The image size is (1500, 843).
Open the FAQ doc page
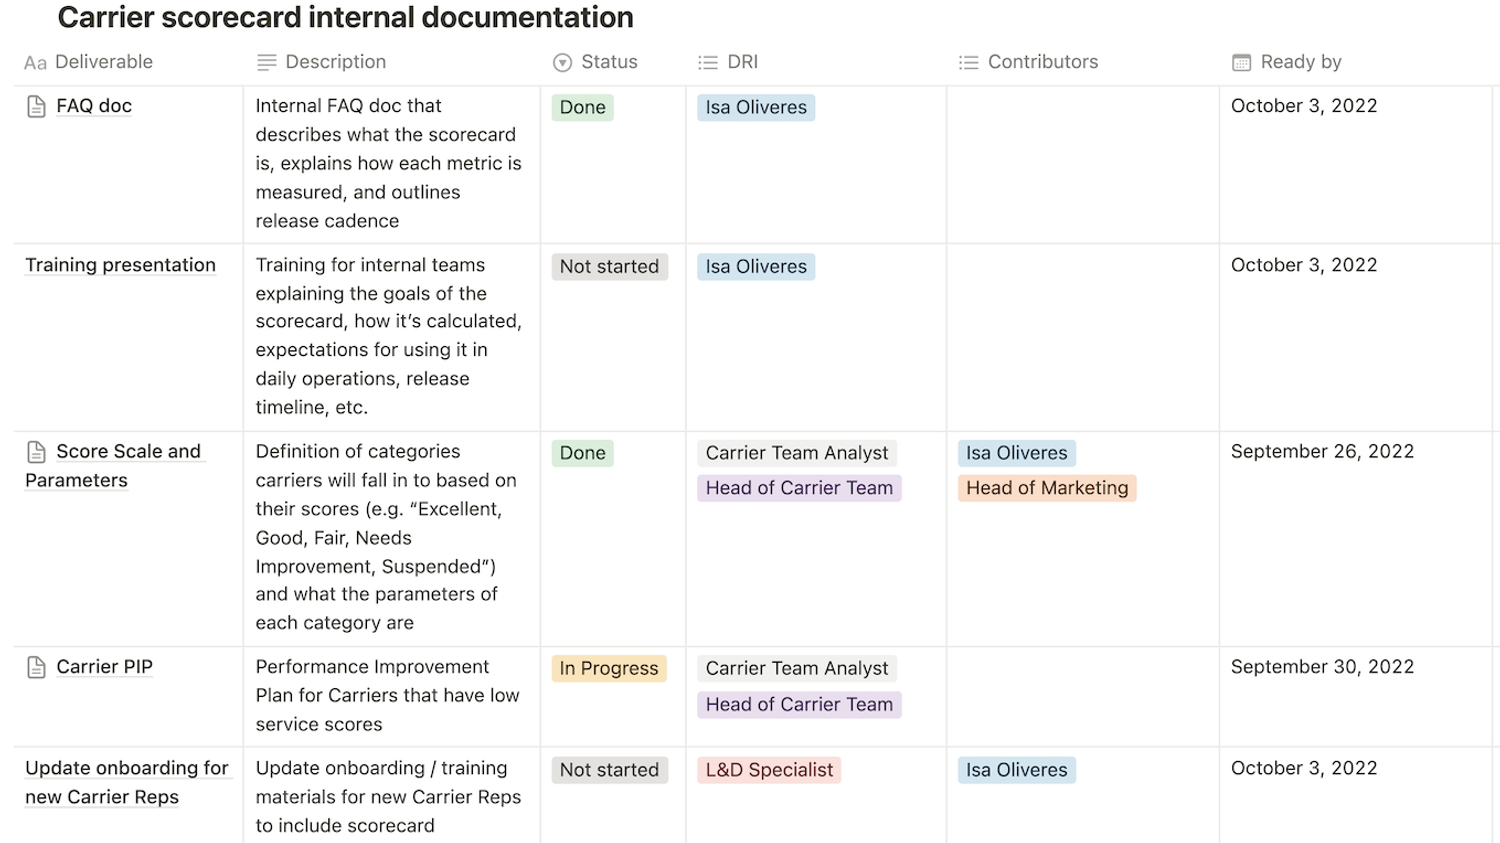[x=93, y=104]
